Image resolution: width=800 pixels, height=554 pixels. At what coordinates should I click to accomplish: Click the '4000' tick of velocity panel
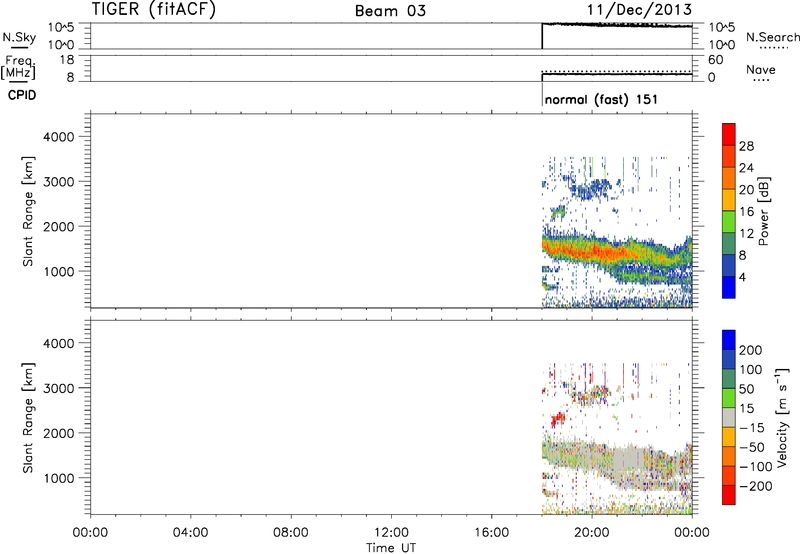[58, 343]
